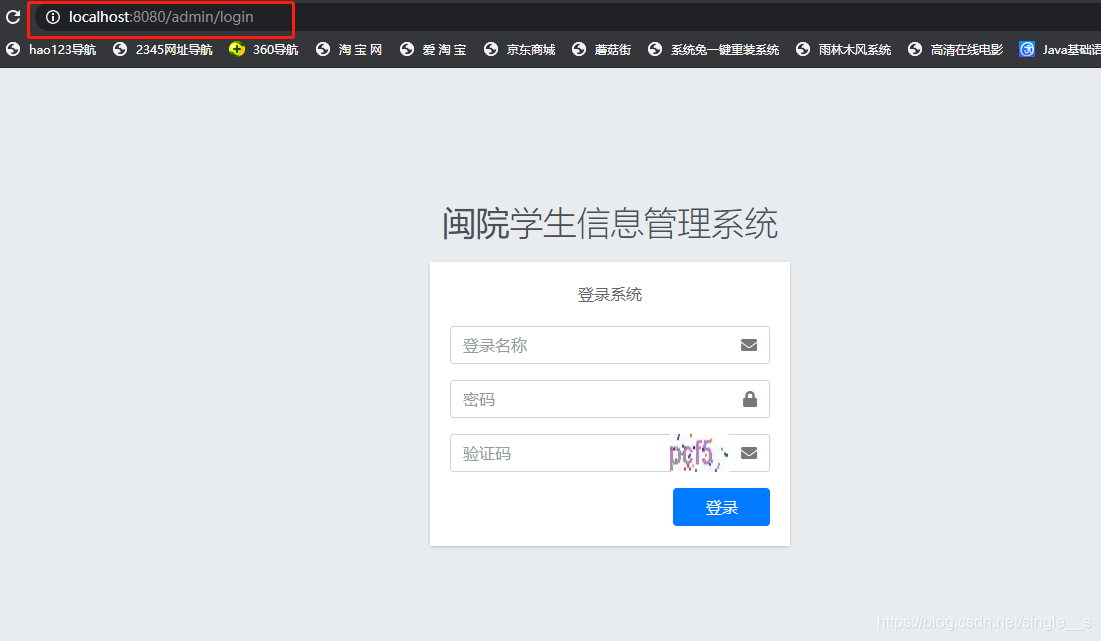The height and width of the screenshot is (641, 1101).
Task: Click the Java基础 bookmark icon
Action: tap(1026, 49)
